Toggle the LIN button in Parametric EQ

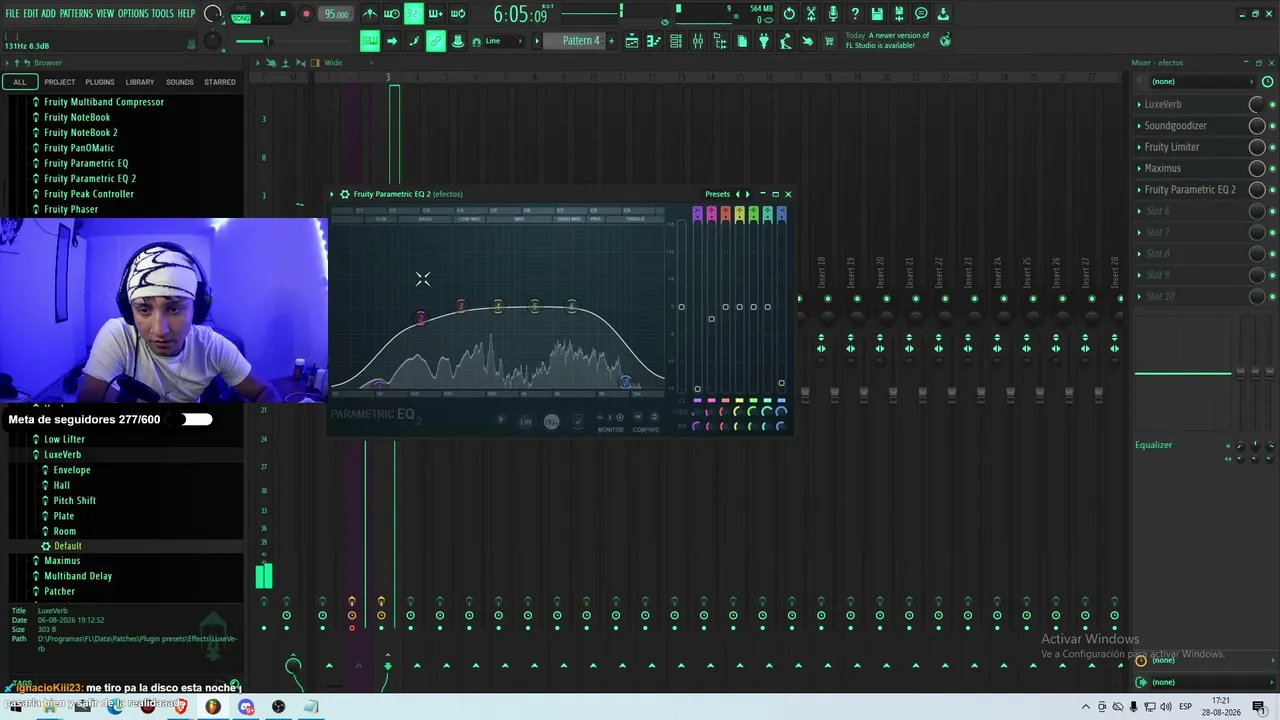click(x=526, y=422)
